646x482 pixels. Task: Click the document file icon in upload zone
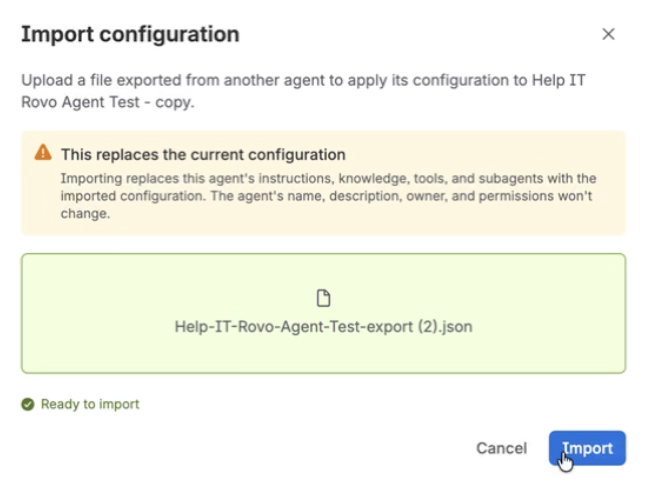click(x=323, y=298)
